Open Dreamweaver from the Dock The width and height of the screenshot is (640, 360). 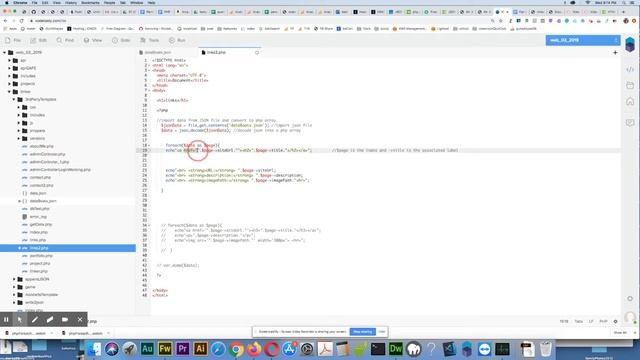pyautogui.click(x=396, y=349)
